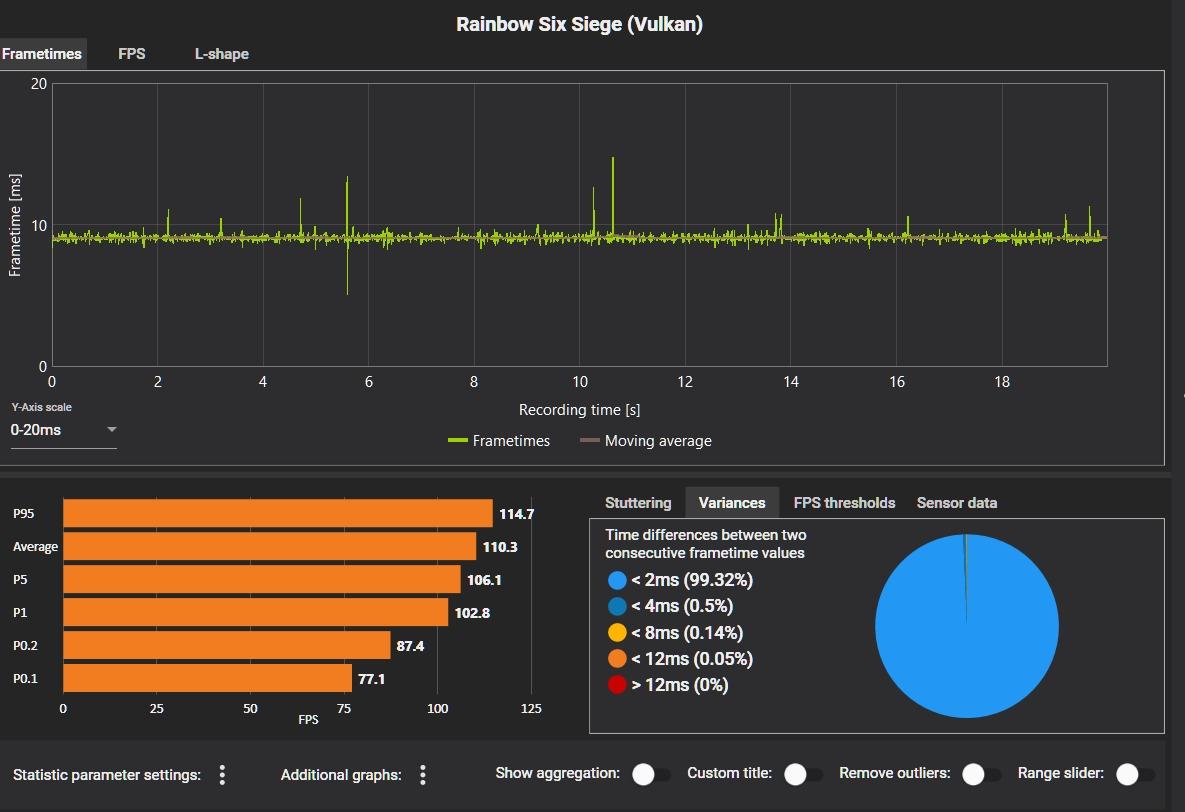Switch to the FPS tab

[x=131, y=54]
